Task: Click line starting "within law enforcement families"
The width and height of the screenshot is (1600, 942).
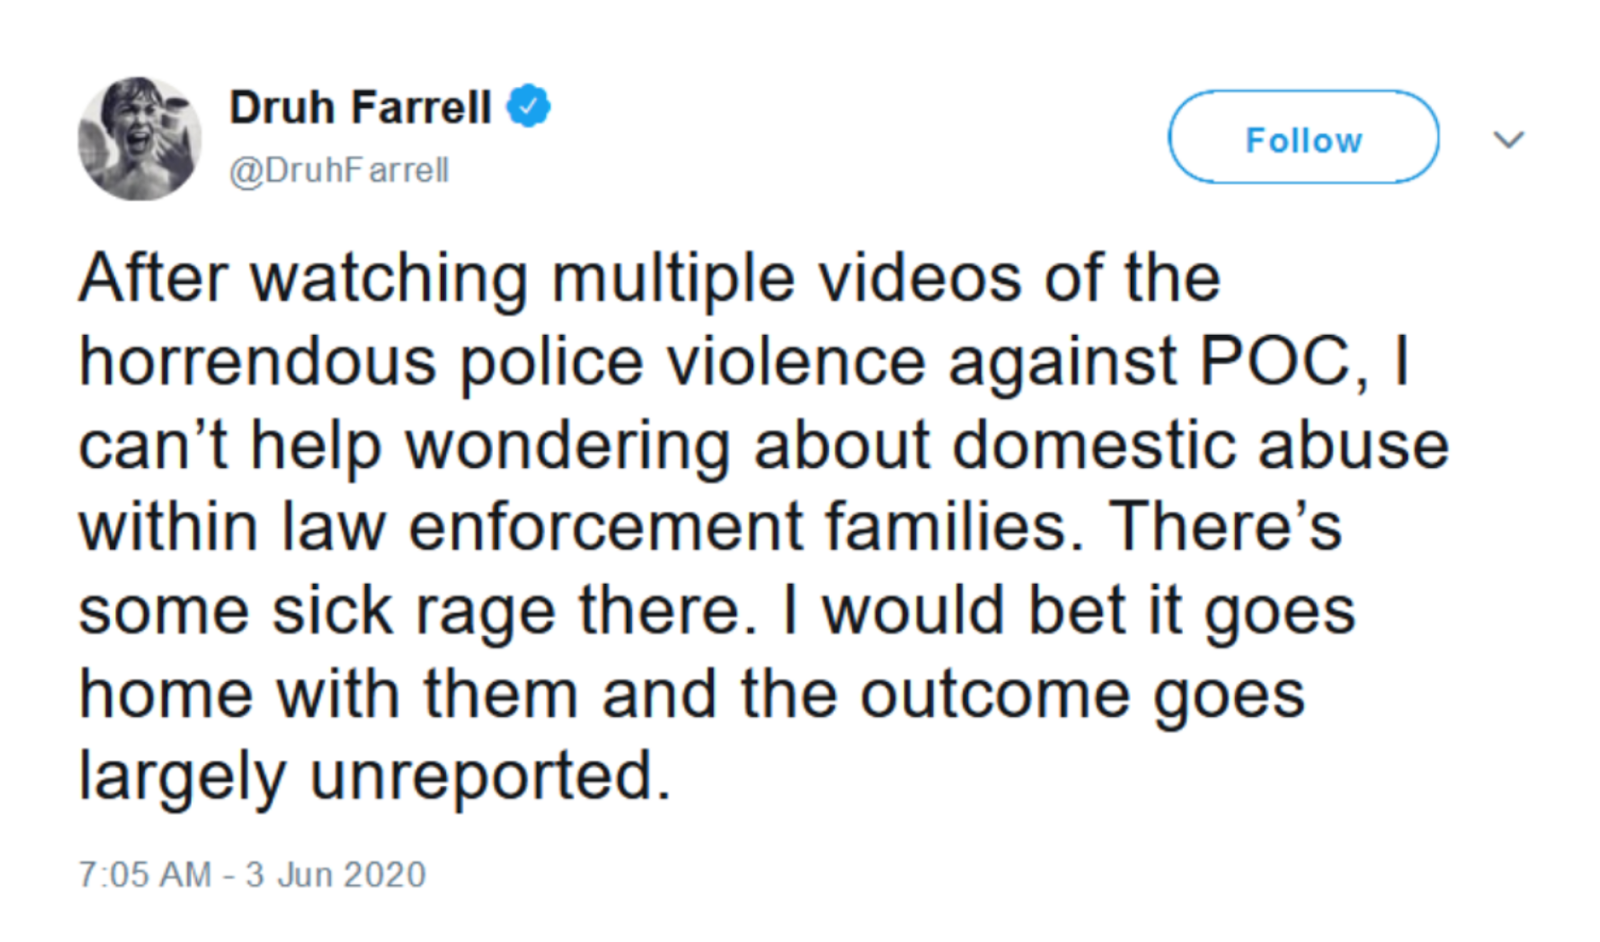Action: tap(709, 527)
